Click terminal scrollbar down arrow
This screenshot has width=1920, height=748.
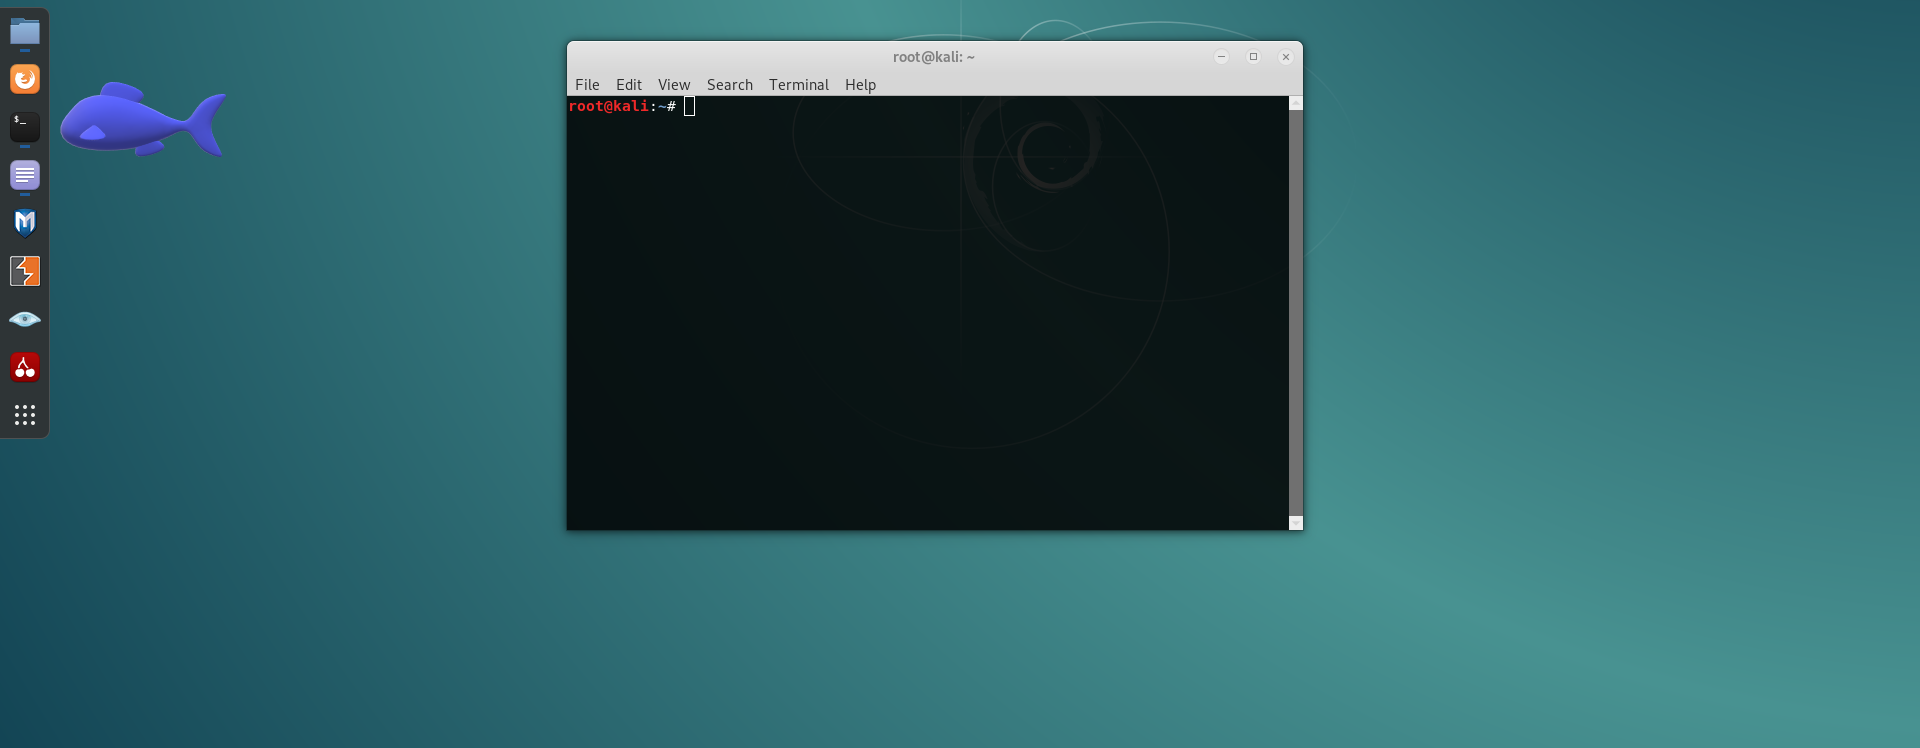1296,523
